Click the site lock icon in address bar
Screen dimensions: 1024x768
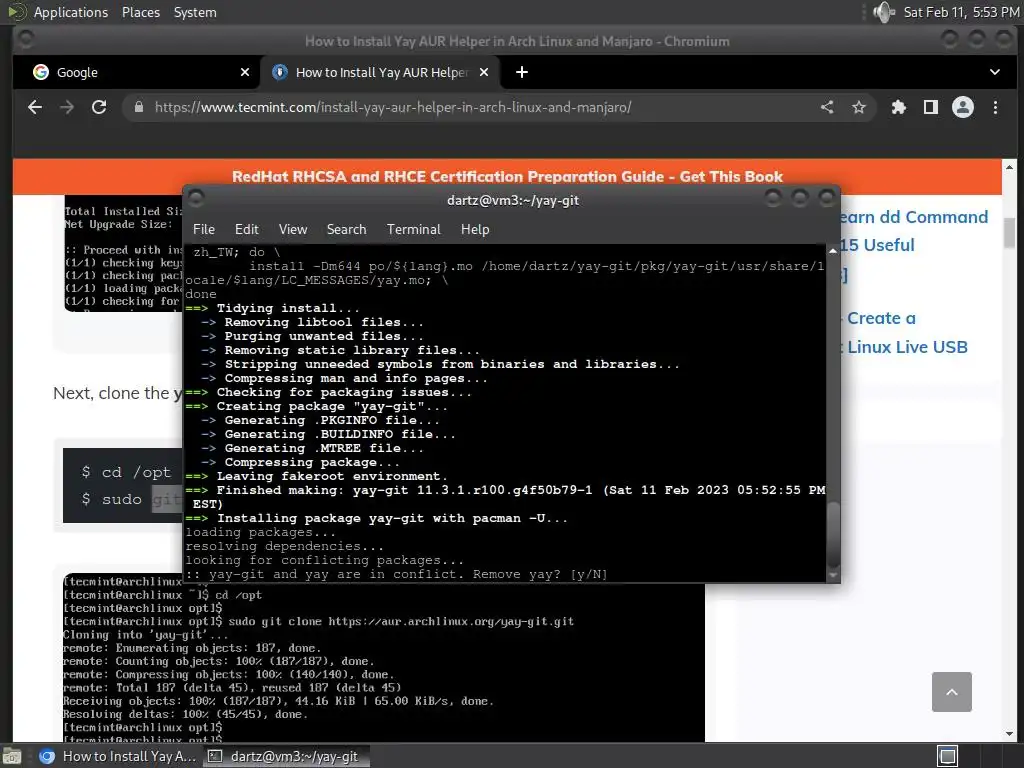pyautogui.click(x=138, y=107)
